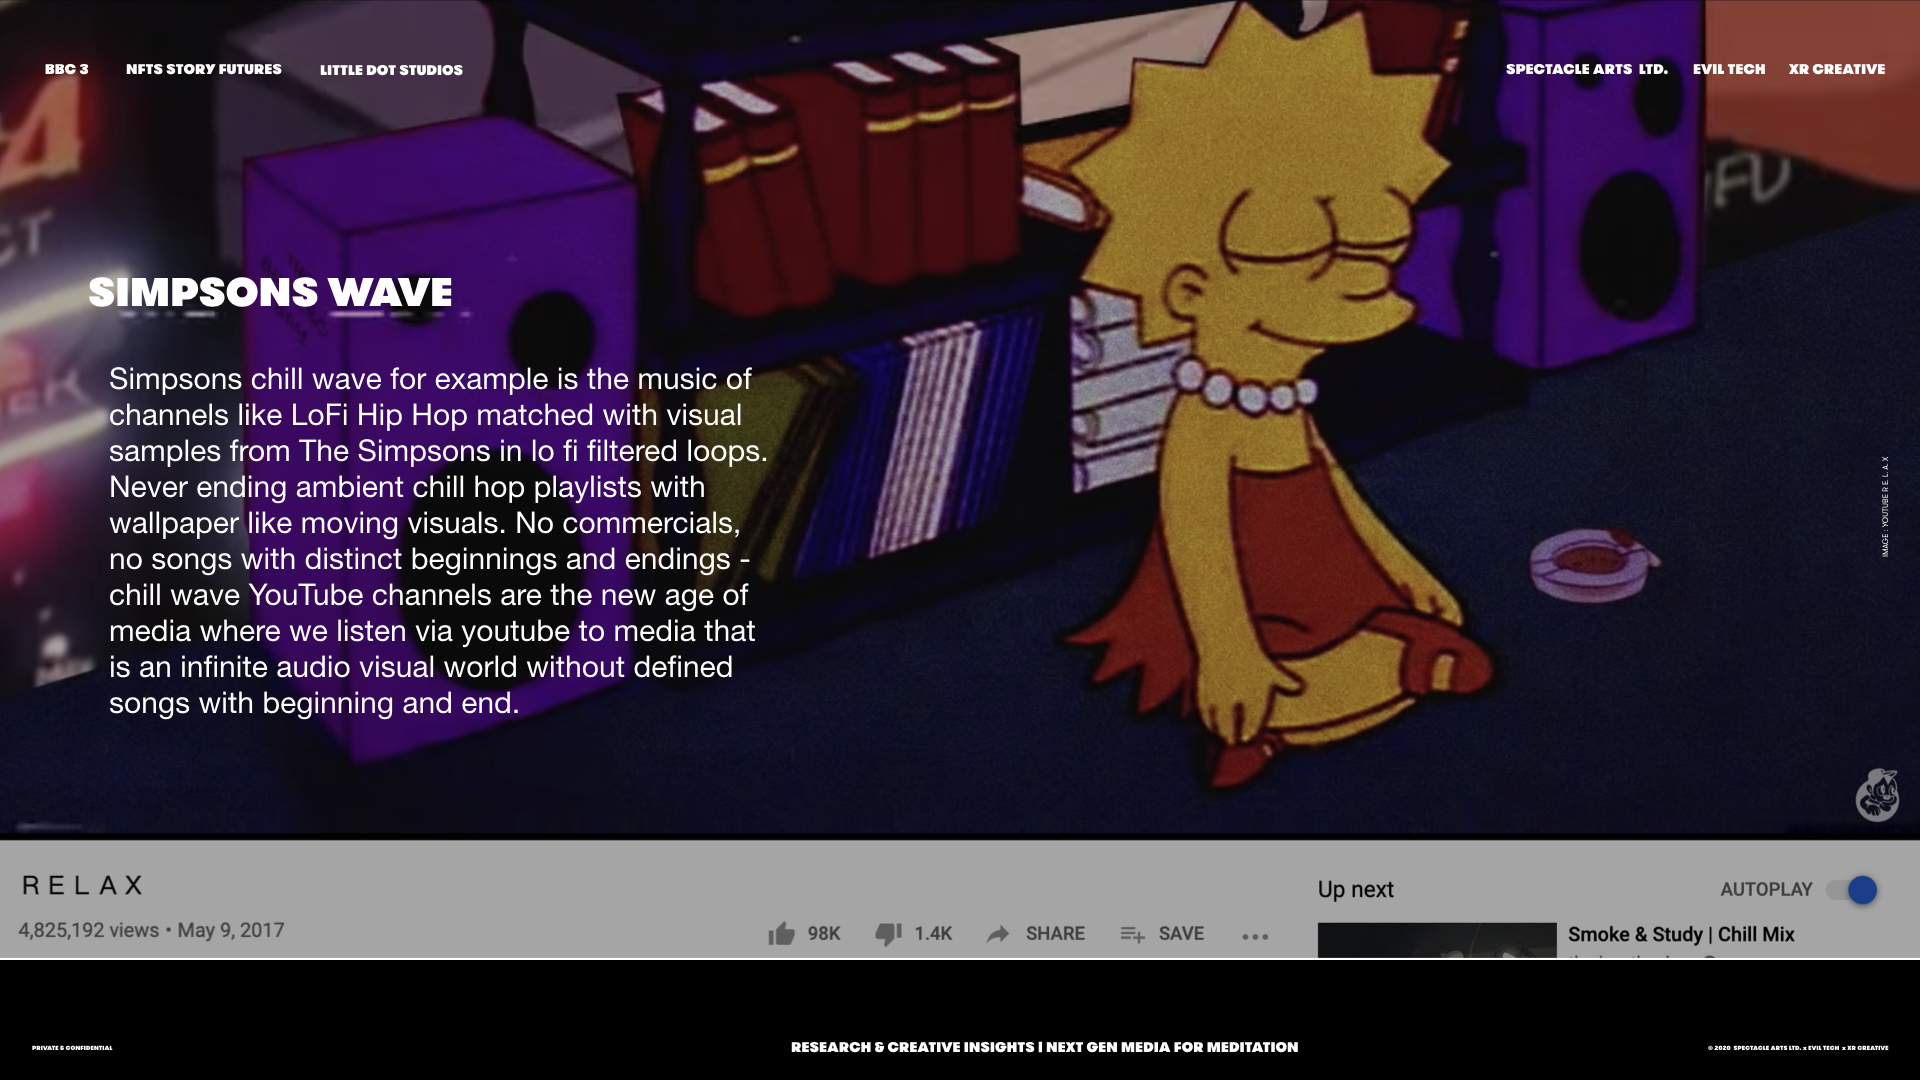Click the SIMPSONS WAVE heading
The height and width of the screenshot is (1080, 1920).
click(270, 292)
